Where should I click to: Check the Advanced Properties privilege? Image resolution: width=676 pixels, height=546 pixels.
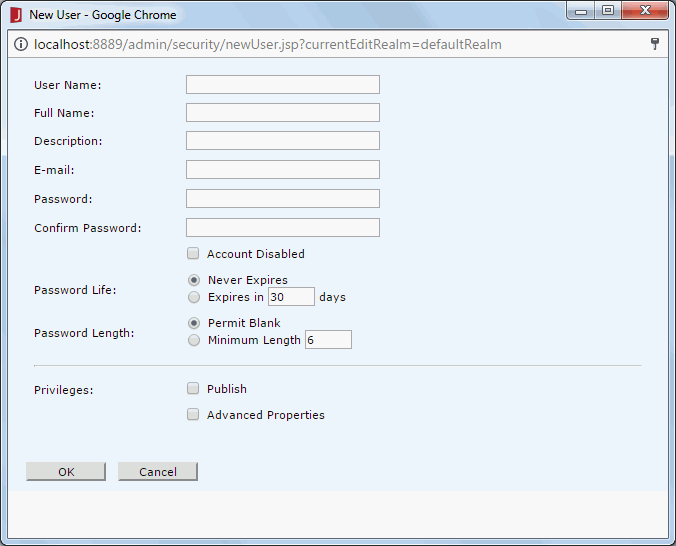pos(193,414)
